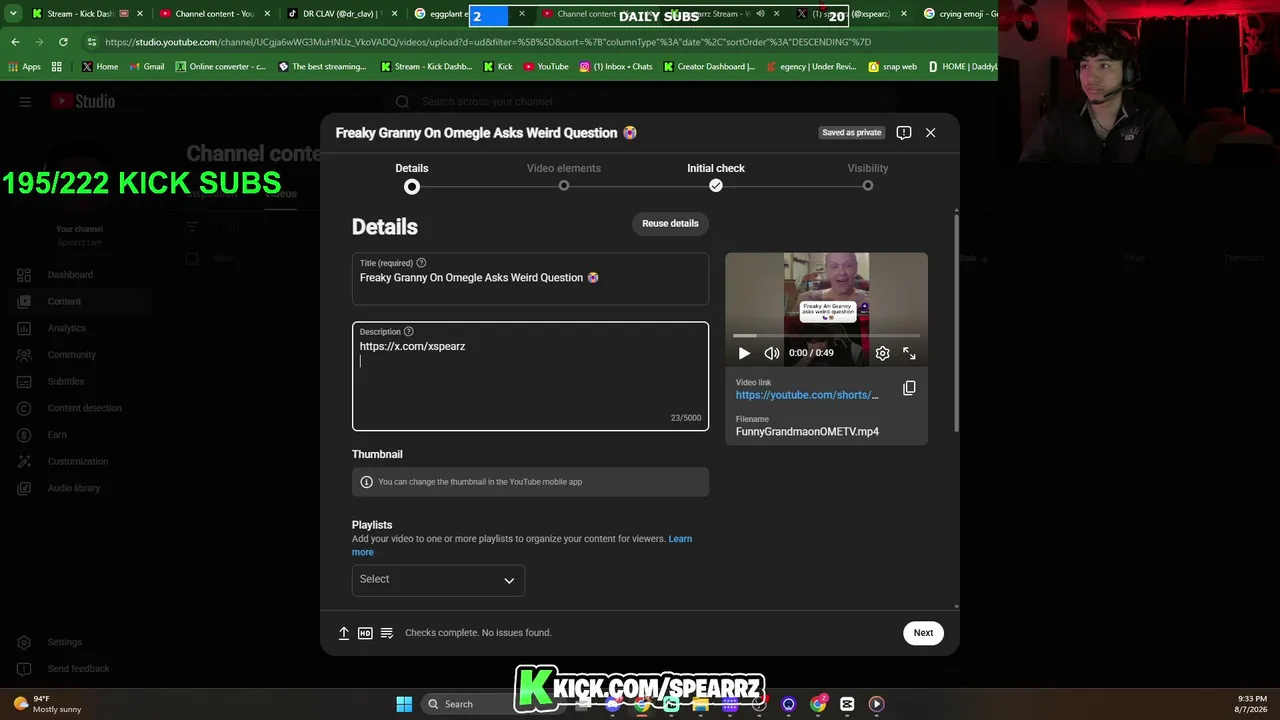This screenshot has width=1280, height=720.
Task: Play the video preview
Action: (744, 353)
